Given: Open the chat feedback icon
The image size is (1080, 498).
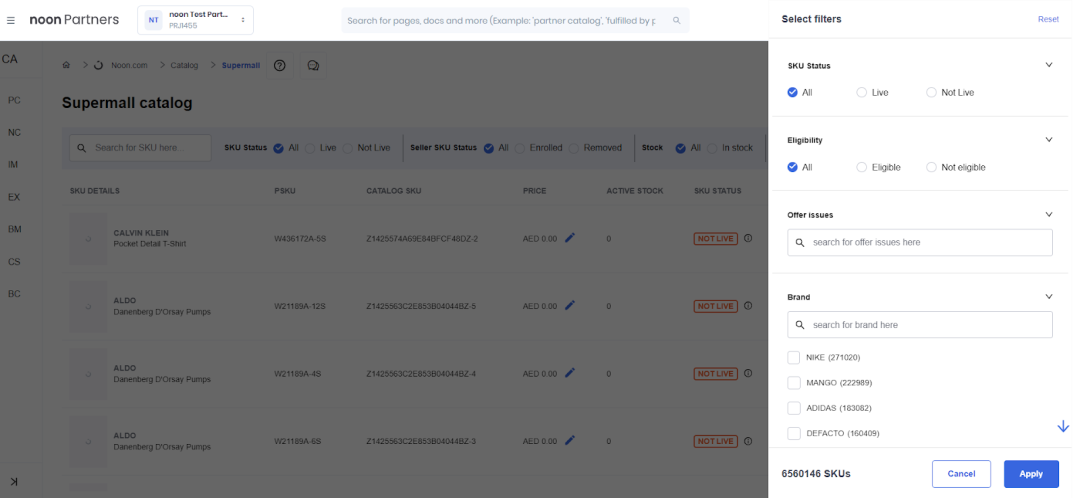Looking at the screenshot, I should coord(313,65).
